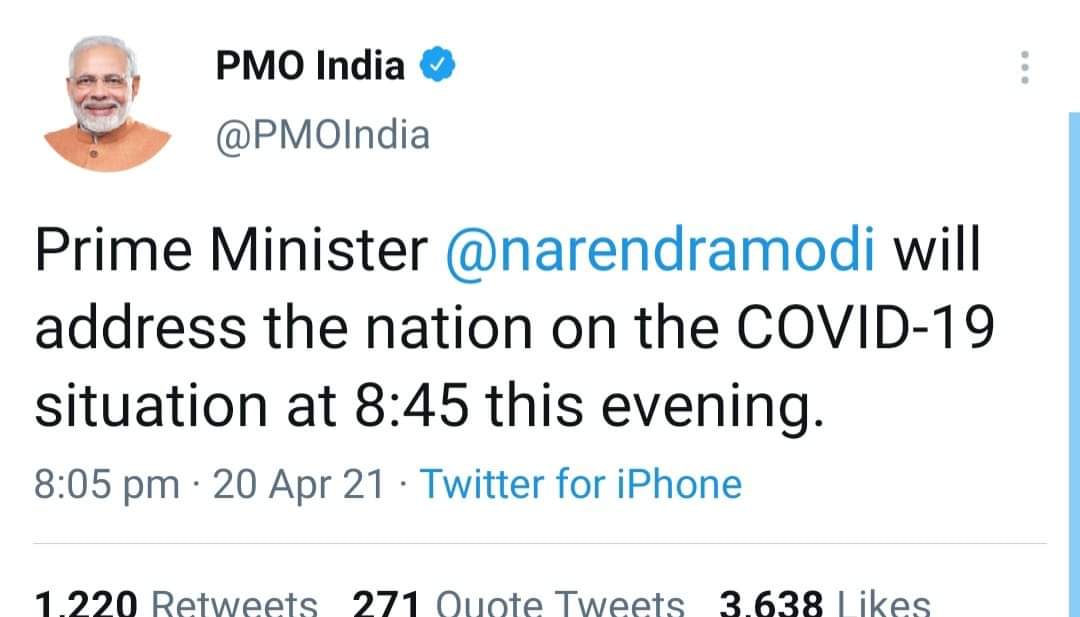Image resolution: width=1080 pixels, height=617 pixels.
Task: Click the blue verified badge
Action: pyautogui.click(x=438, y=67)
